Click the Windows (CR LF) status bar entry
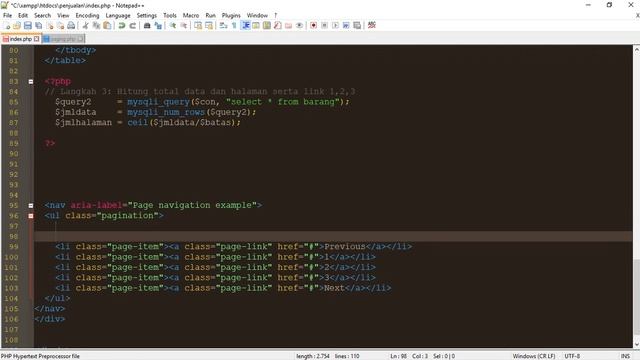The width and height of the screenshot is (640, 360). click(x=534, y=356)
